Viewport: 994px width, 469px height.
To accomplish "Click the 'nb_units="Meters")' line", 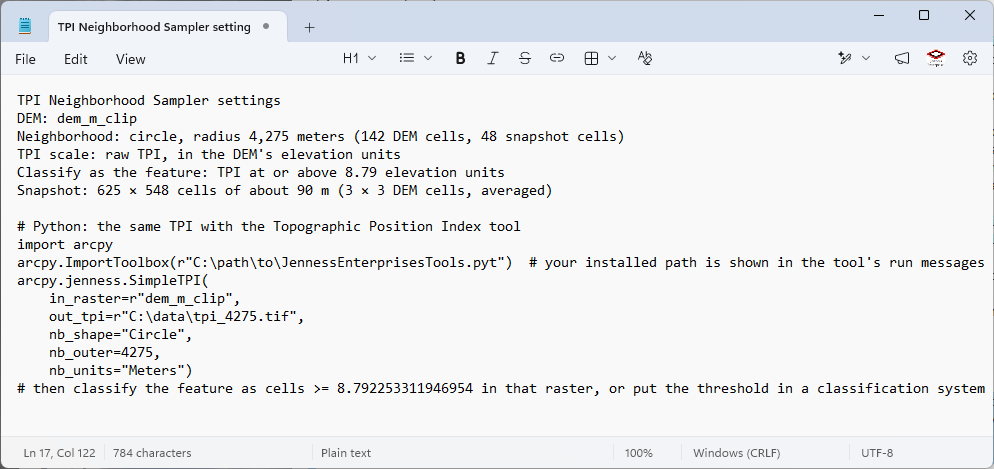I will tap(120, 370).
